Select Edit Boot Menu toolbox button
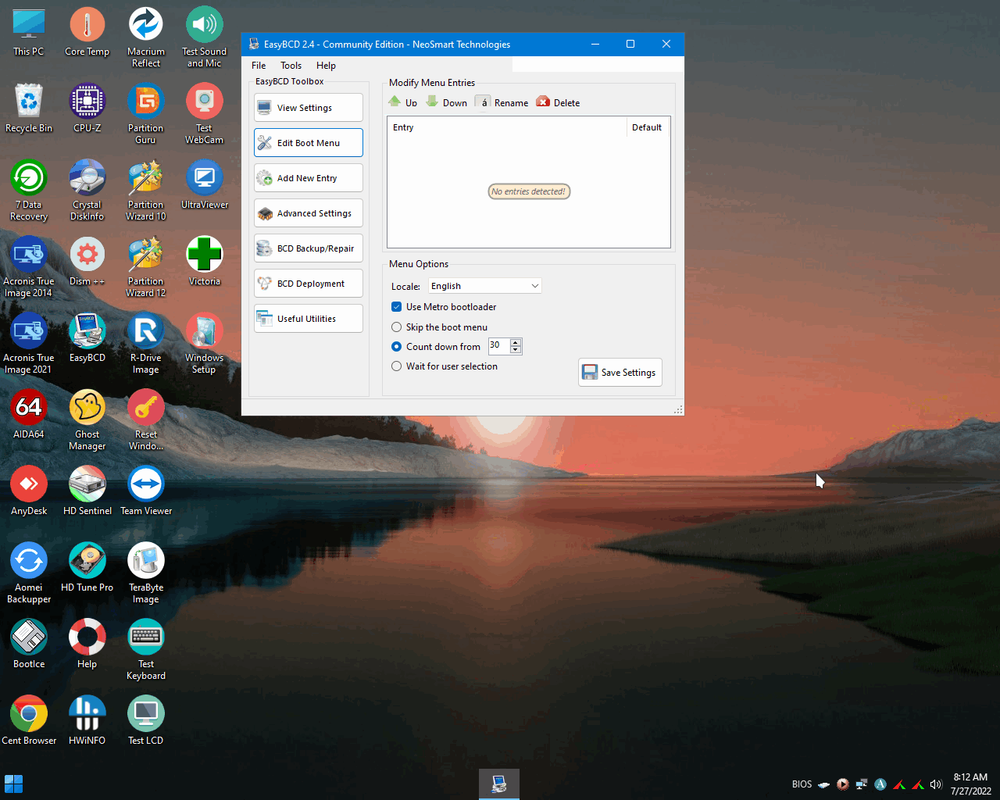1000x800 pixels. 308,143
